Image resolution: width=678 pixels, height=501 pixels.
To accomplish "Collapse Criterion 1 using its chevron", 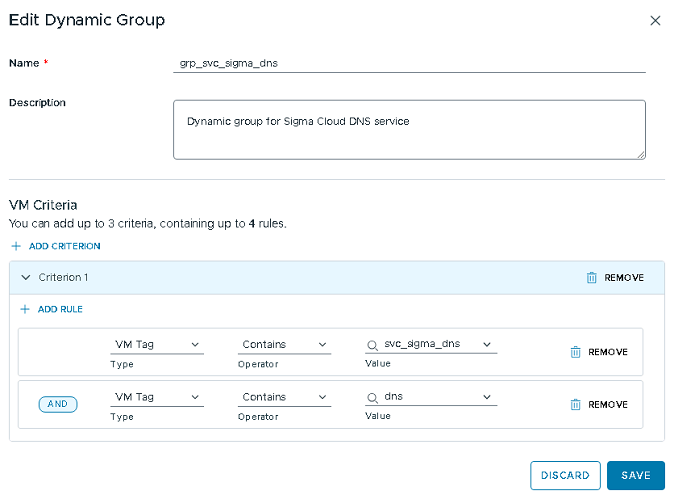I will [26, 278].
